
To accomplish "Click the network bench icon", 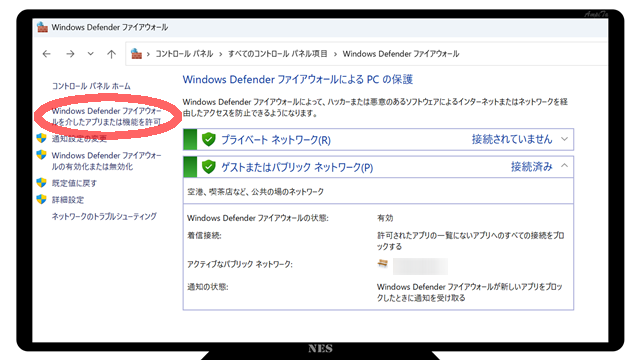I will tap(382, 264).
